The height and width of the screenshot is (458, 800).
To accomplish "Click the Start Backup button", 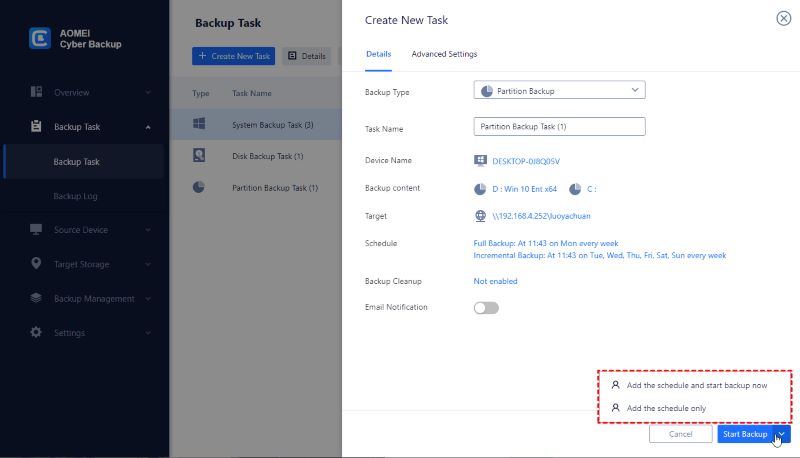I will coord(745,434).
